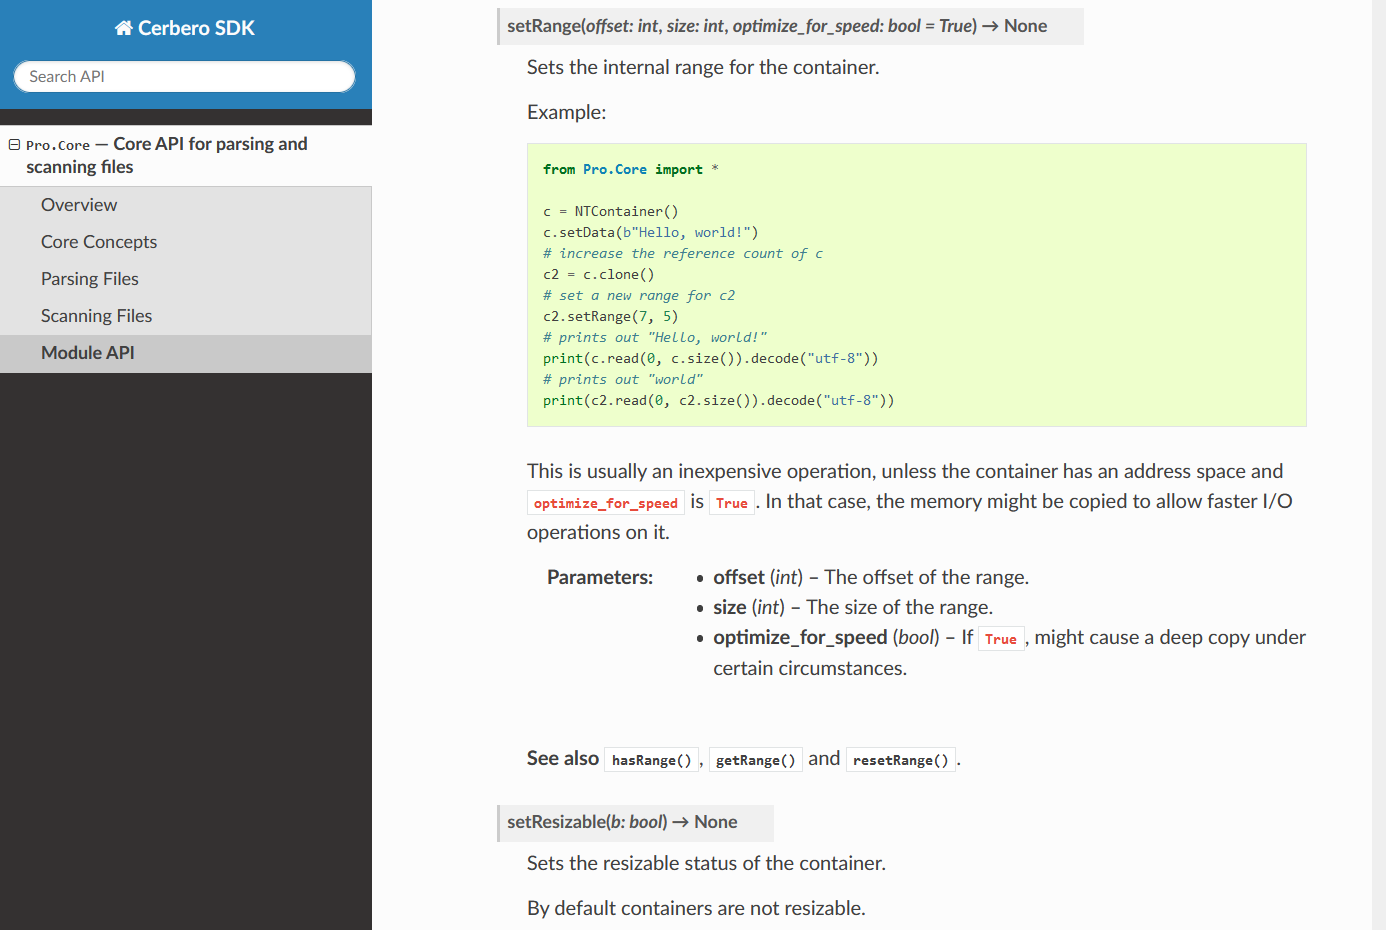Viewport: 1386px width, 930px height.
Task: Collapse the Pro.Core tree section
Action: click(14, 145)
